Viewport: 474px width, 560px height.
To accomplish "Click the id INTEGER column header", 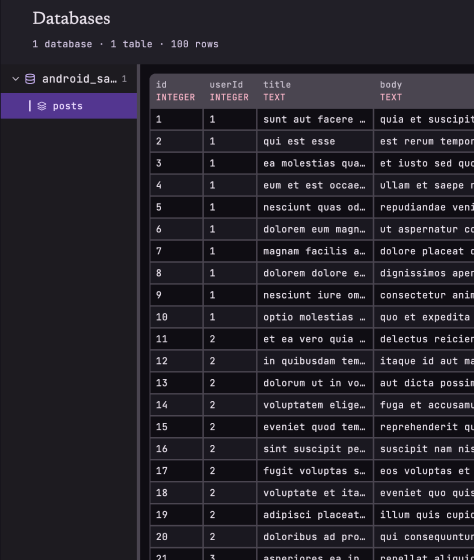I will pos(177,91).
